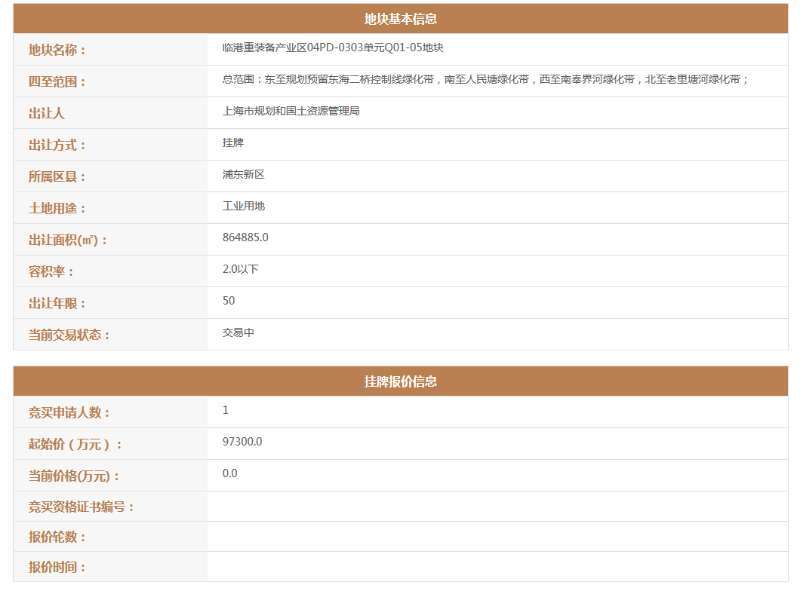
Task: Select the 地块名称 label
Action: click(x=57, y=50)
